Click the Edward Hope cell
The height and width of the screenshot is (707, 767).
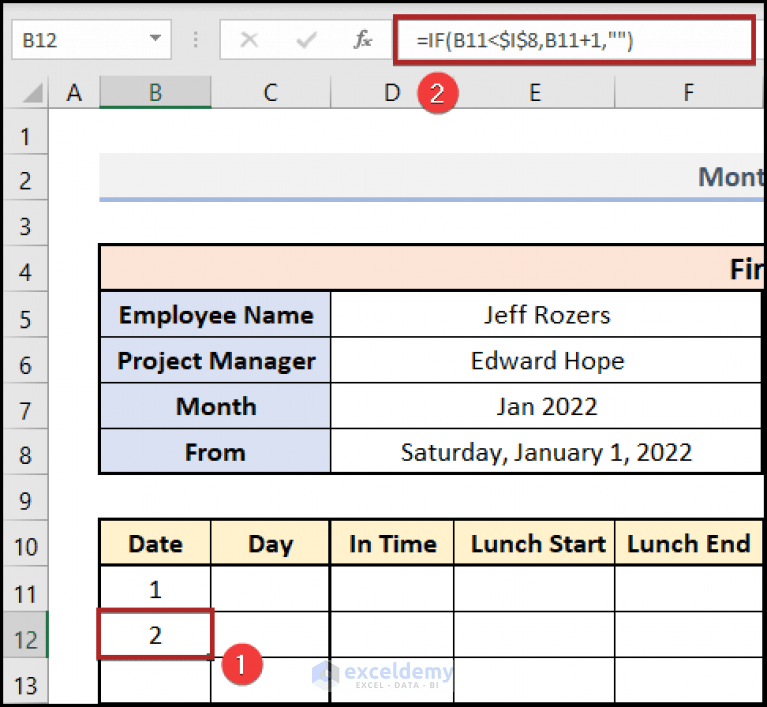[x=546, y=361]
